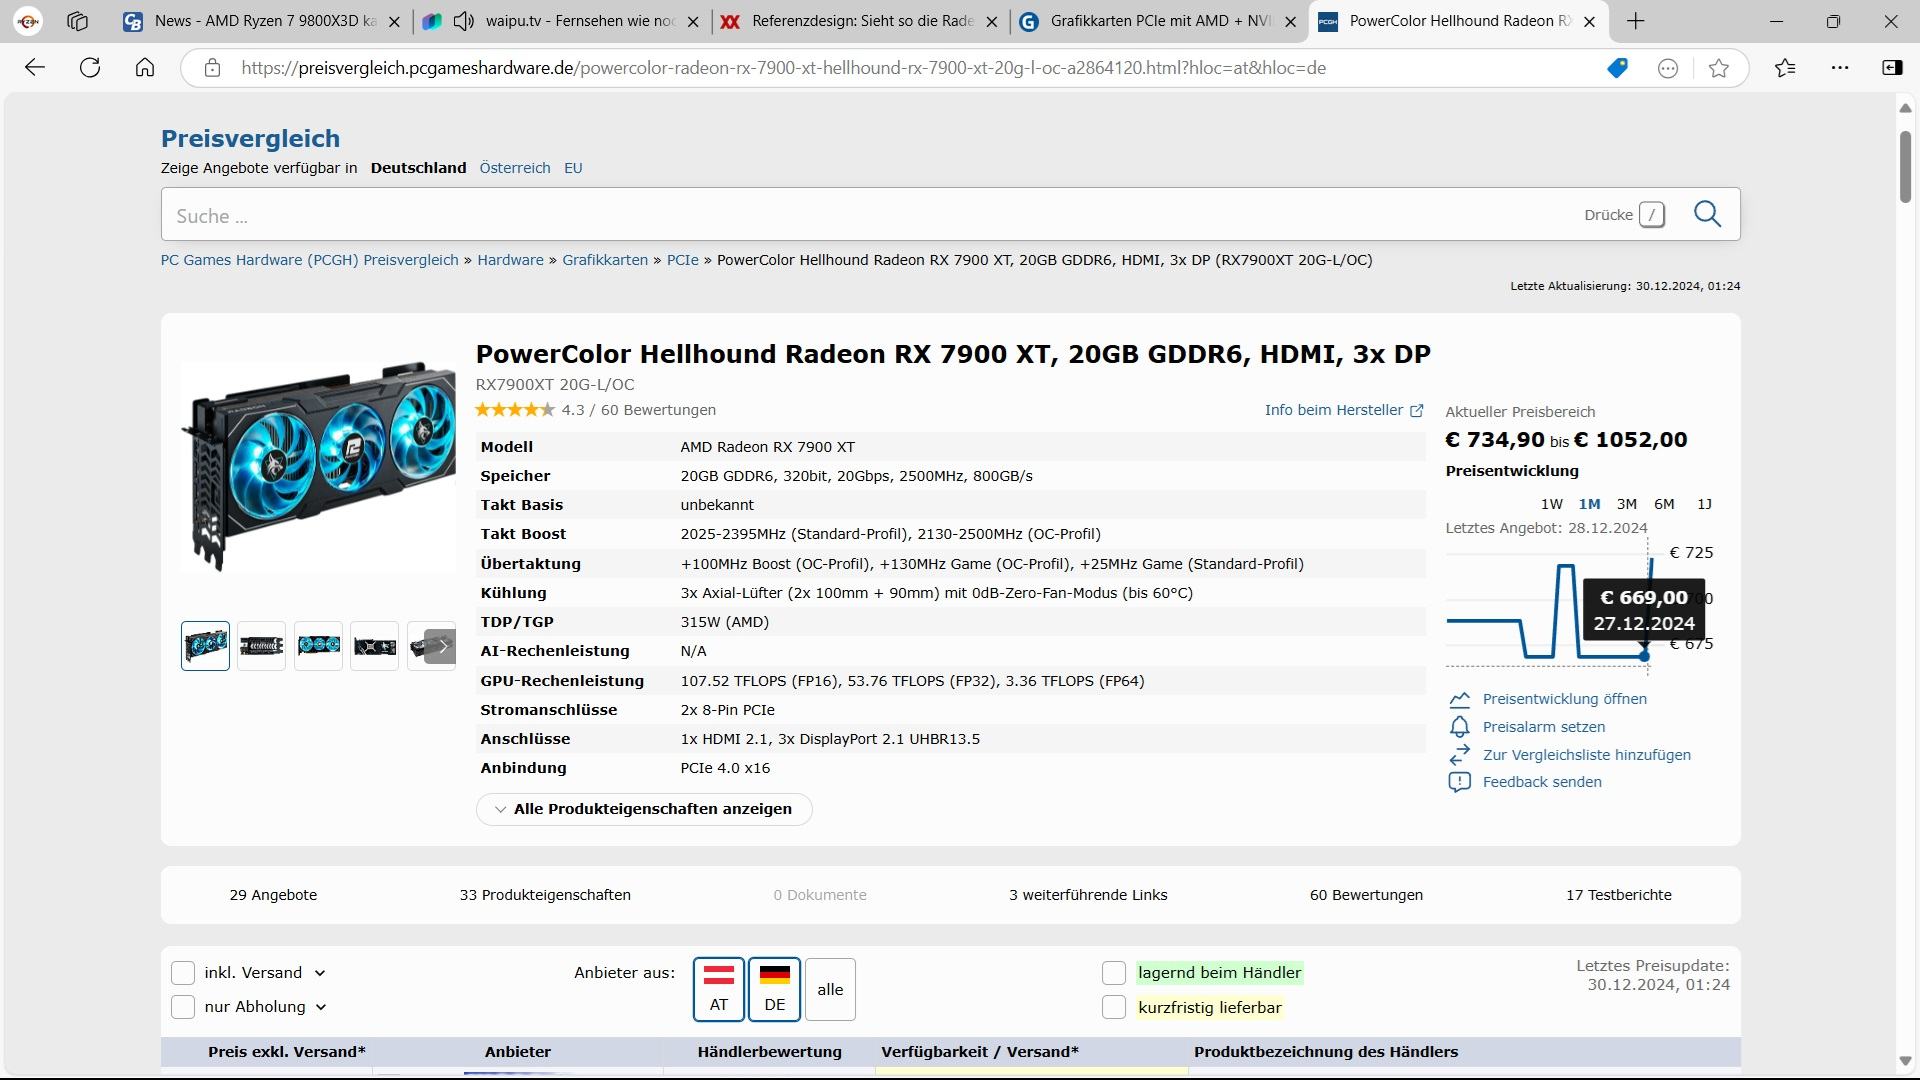The height and width of the screenshot is (1080, 1920).
Task: Toggle the AT vendor country button
Action: pyautogui.click(x=718, y=989)
